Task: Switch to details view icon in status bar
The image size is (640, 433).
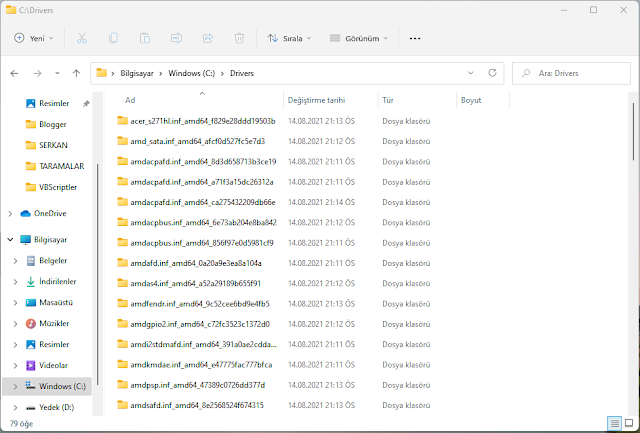Action: 614,423
